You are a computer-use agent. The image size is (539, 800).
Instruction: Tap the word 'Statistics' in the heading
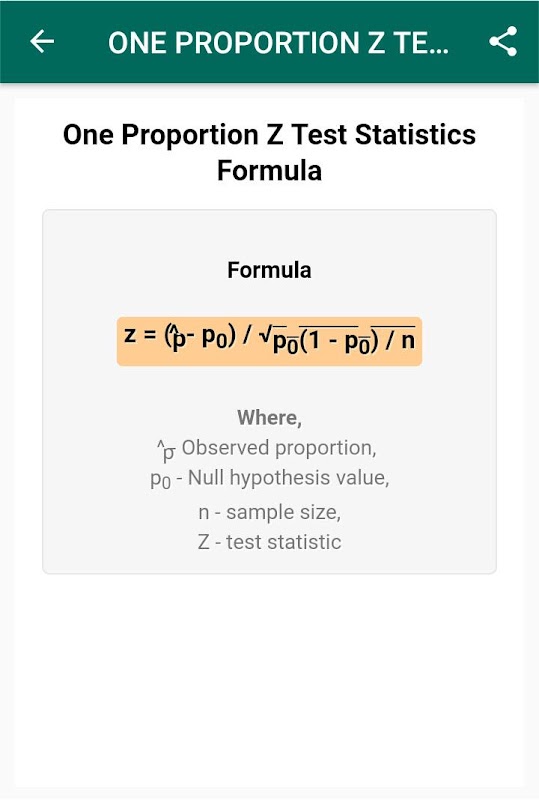click(415, 135)
